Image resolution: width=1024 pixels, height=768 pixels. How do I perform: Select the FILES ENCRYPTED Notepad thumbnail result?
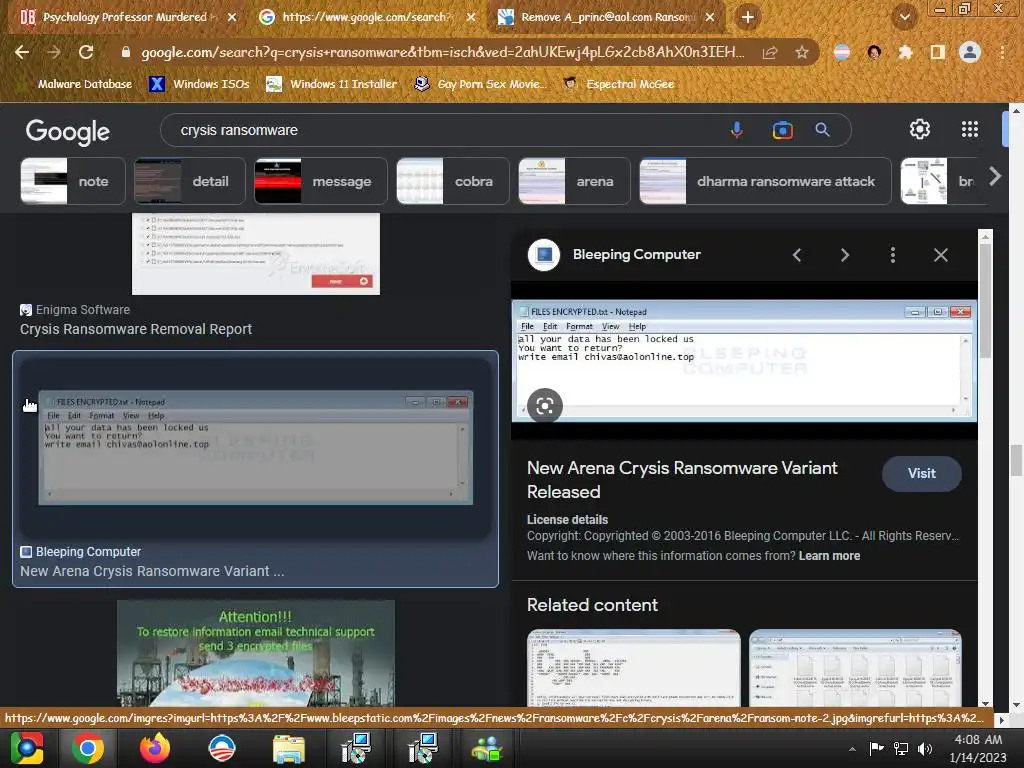click(x=255, y=447)
